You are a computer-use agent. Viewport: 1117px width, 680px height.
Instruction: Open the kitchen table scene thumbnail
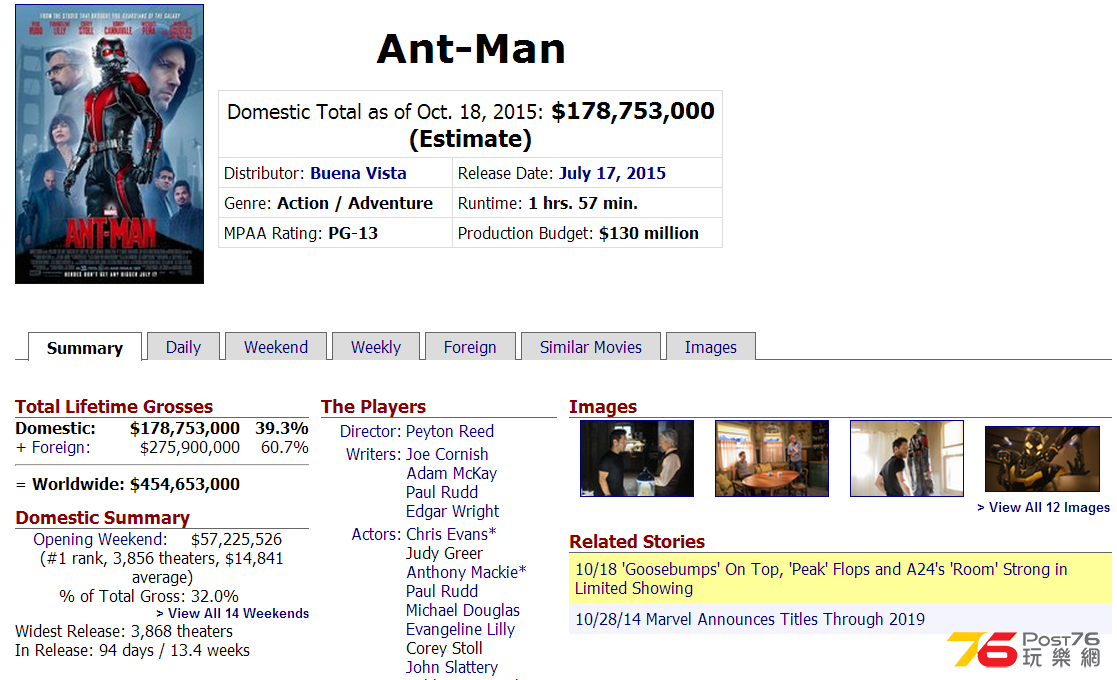pos(771,459)
